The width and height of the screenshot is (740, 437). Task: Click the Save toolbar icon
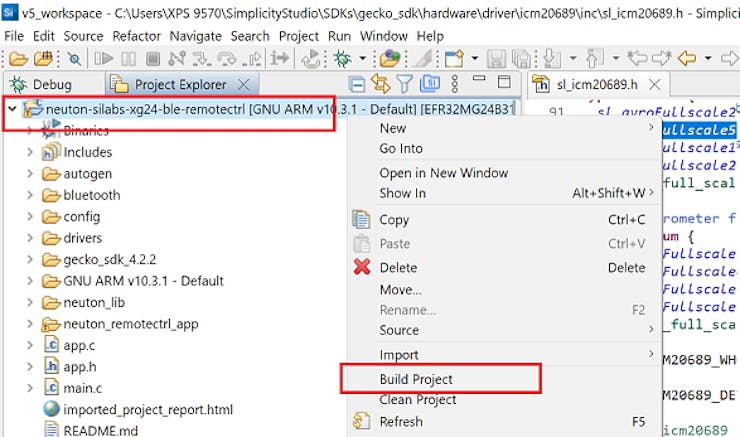coord(496,59)
